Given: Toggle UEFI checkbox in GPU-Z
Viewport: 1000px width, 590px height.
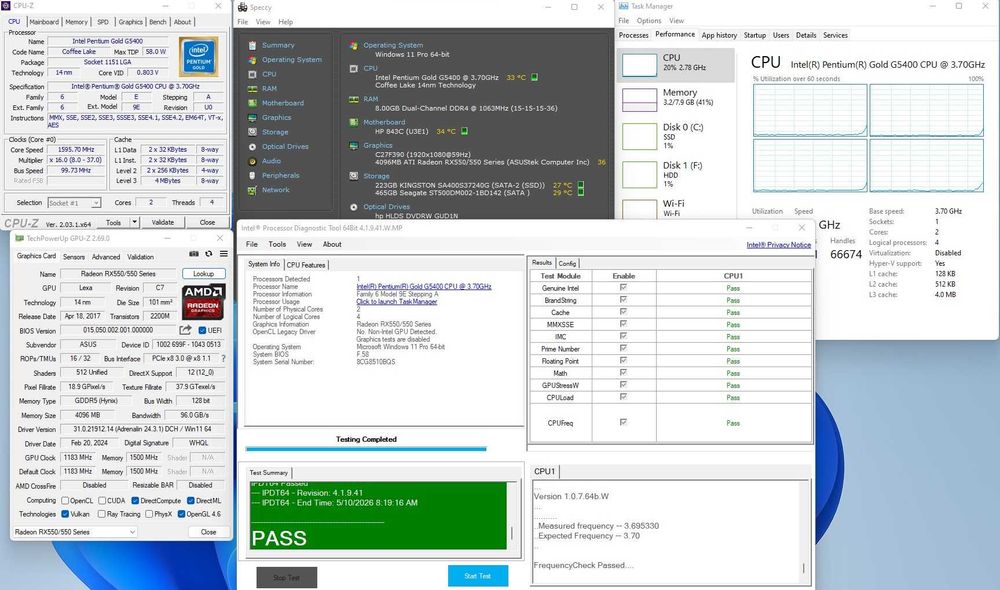Looking at the screenshot, I should pyautogui.click(x=202, y=330).
